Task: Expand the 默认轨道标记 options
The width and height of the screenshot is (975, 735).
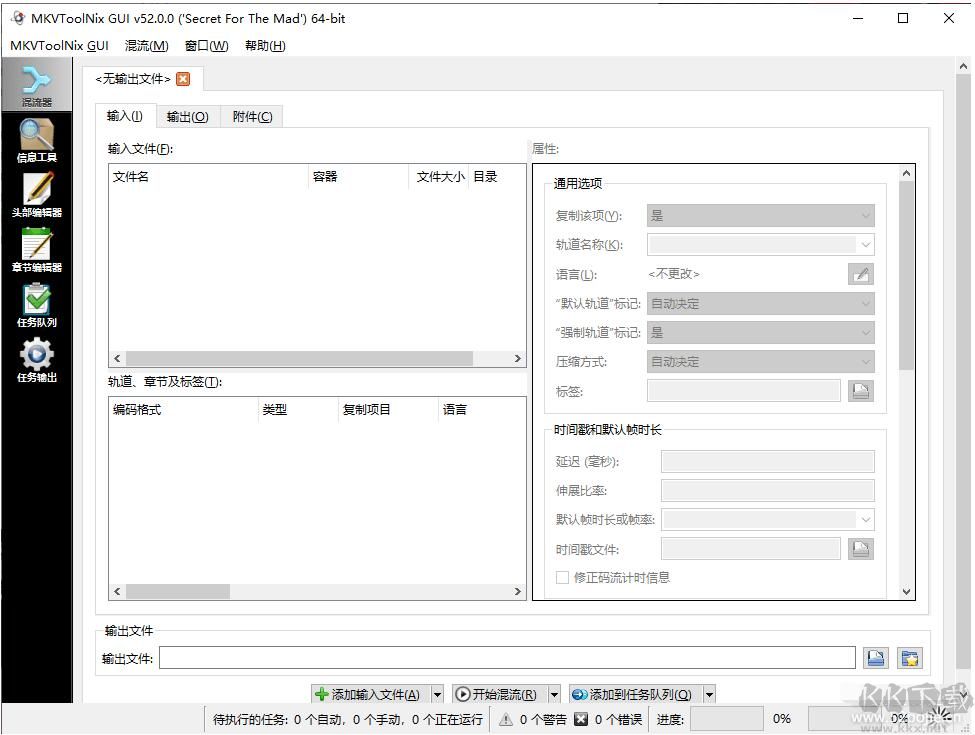Action: [759, 303]
